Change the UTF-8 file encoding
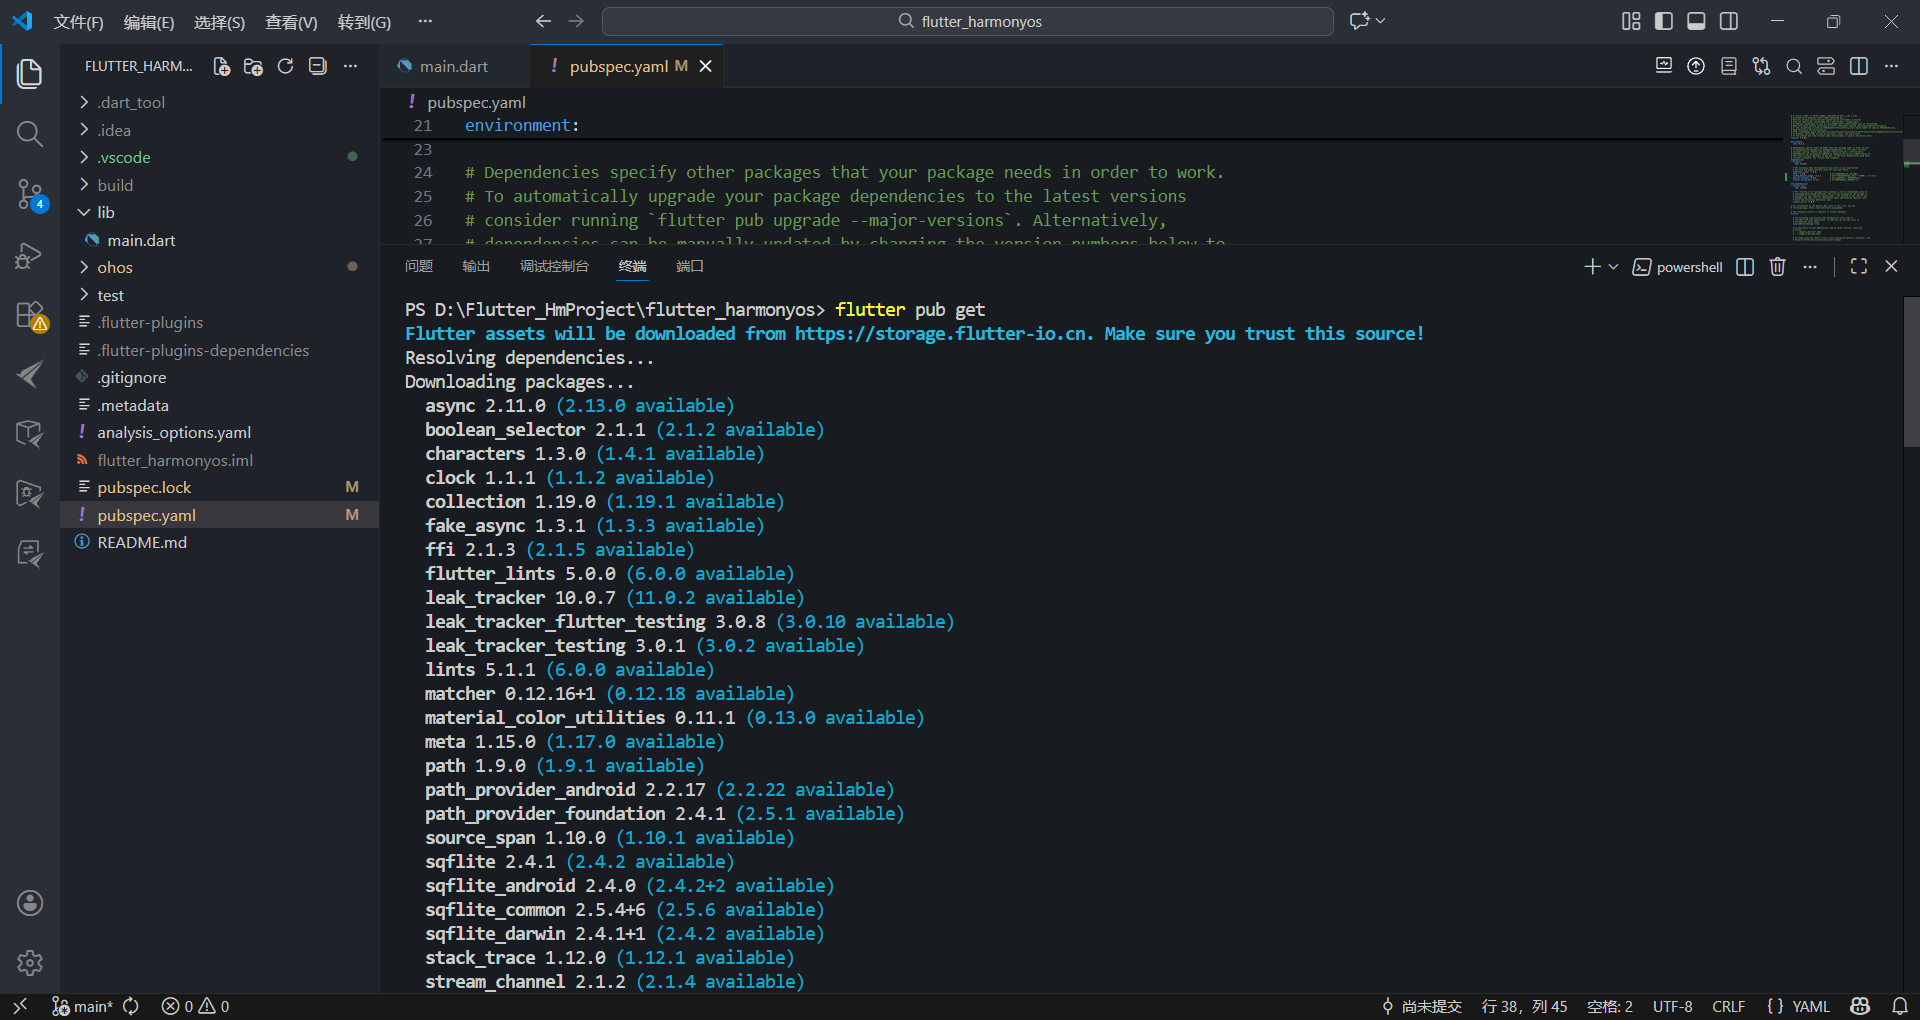Viewport: 1920px width, 1020px height. pos(1672,1006)
